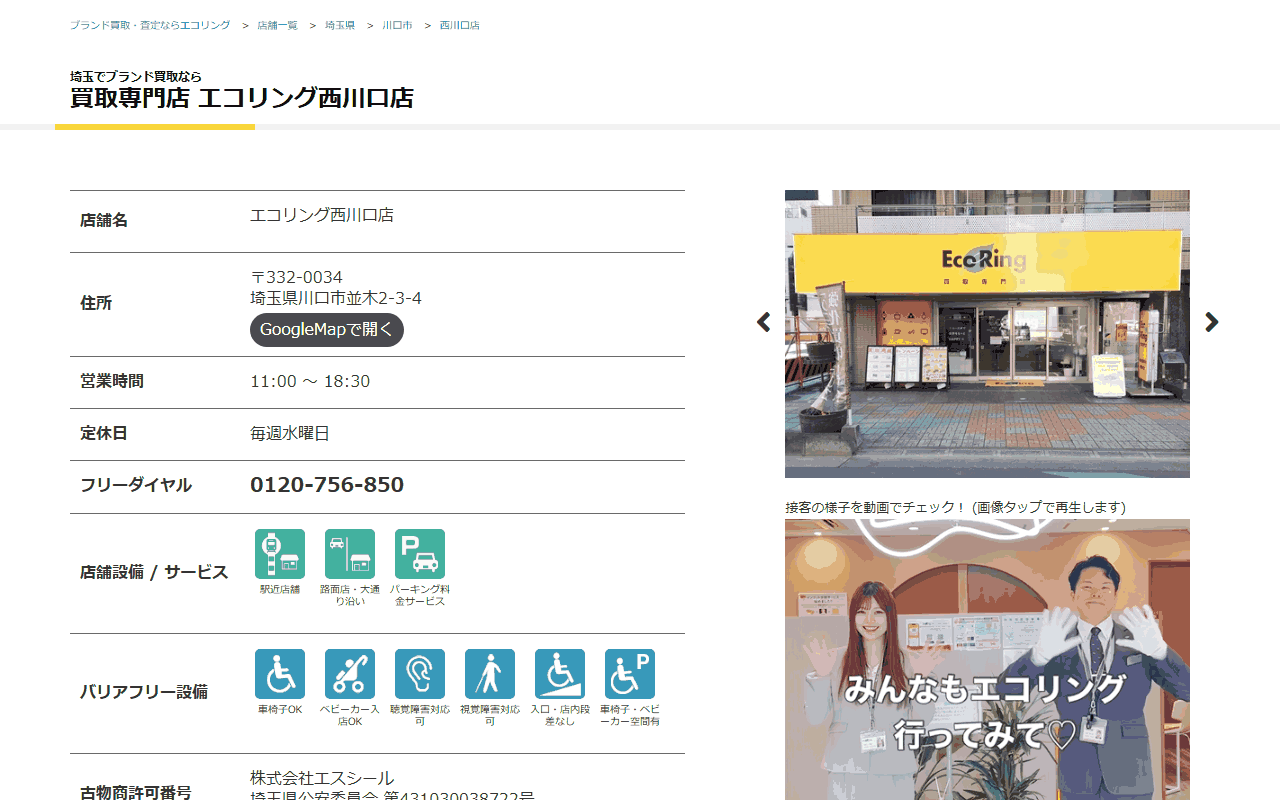Click the 車椅子OK wheelchair icon
This screenshot has width=1280, height=800.
click(x=280, y=674)
